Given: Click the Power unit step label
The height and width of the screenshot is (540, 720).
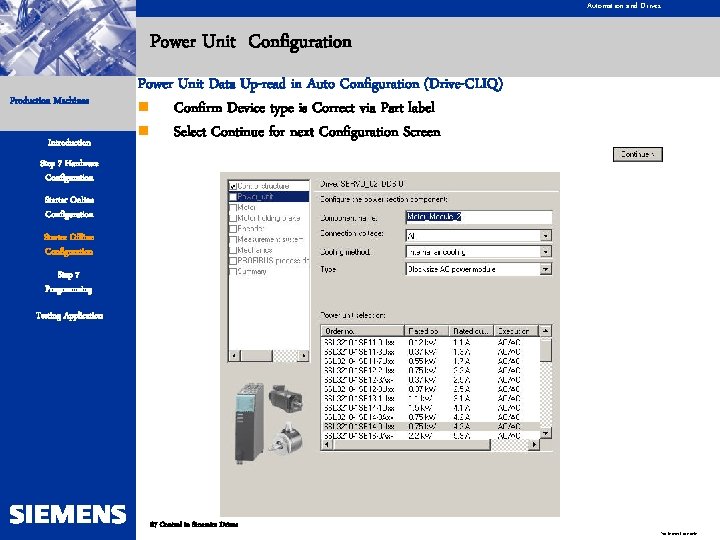Looking at the screenshot, I should 255,197.
